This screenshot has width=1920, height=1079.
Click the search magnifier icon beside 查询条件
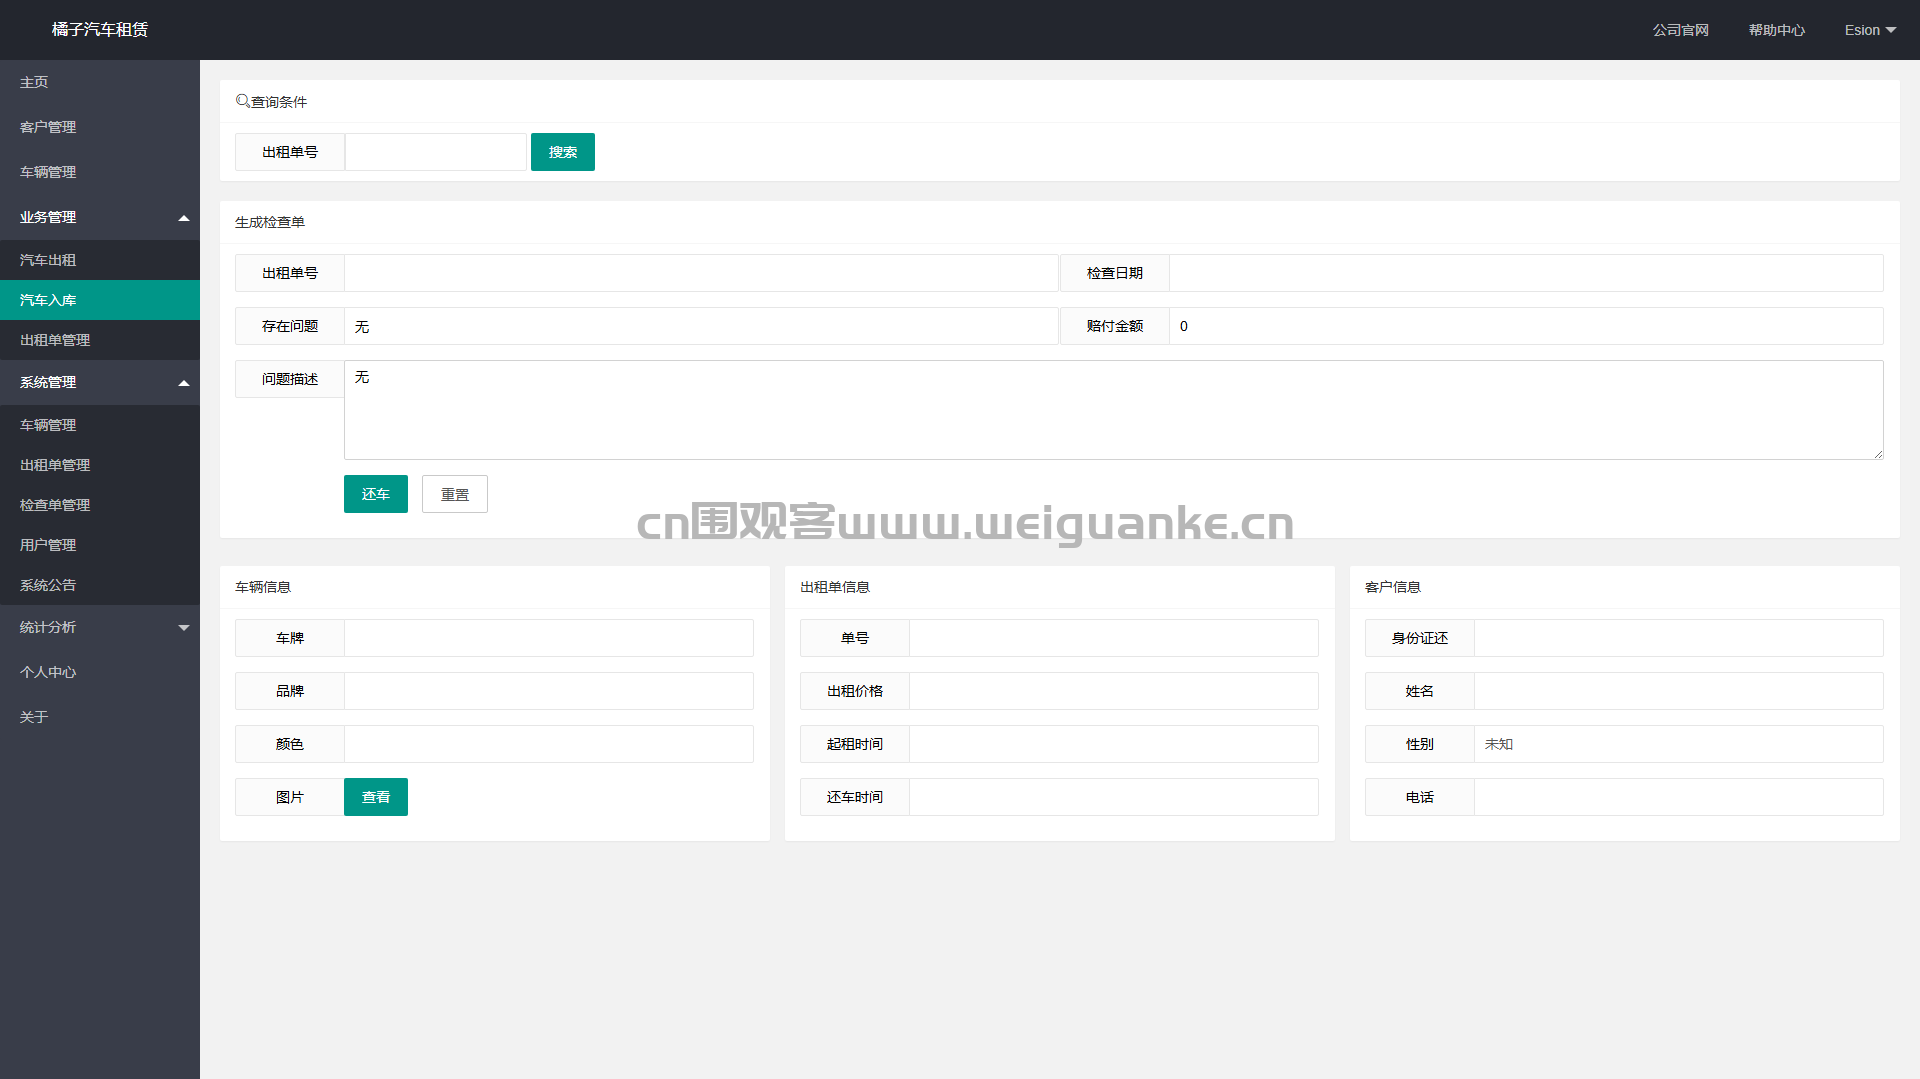coord(242,101)
